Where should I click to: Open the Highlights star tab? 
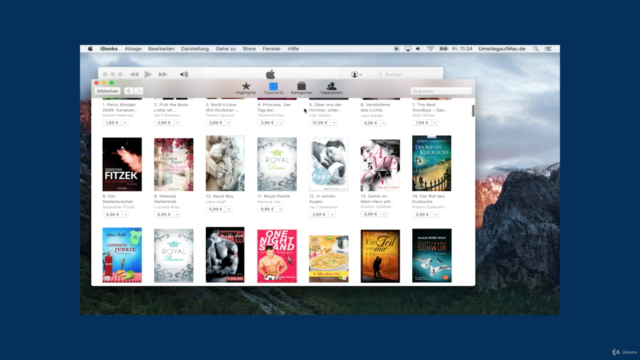246,88
